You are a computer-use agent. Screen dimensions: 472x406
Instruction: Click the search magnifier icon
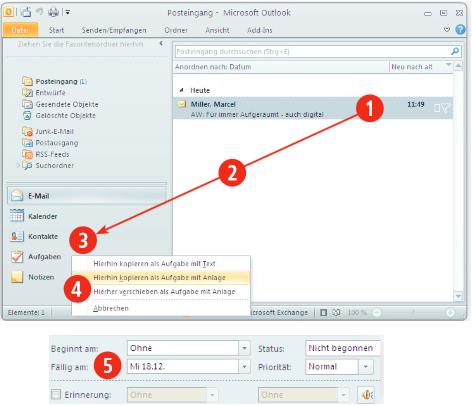(455, 51)
